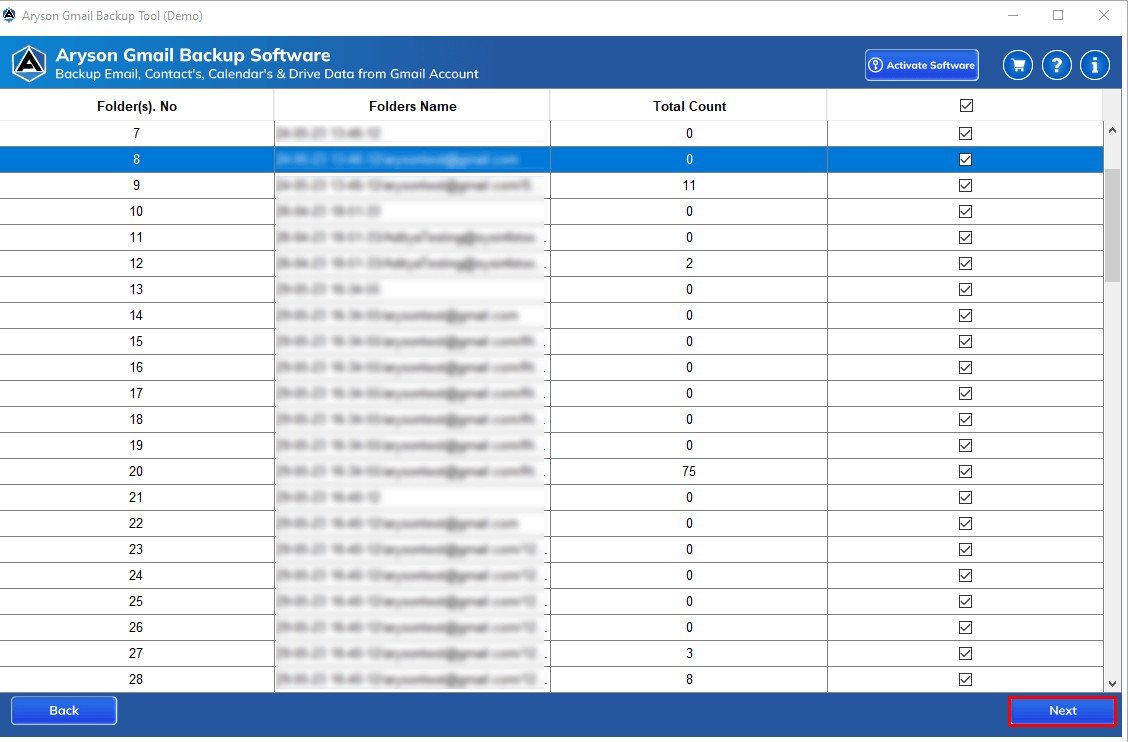Select the row numbered 7
Viewport: 1128px width, 742px height.
552,133
